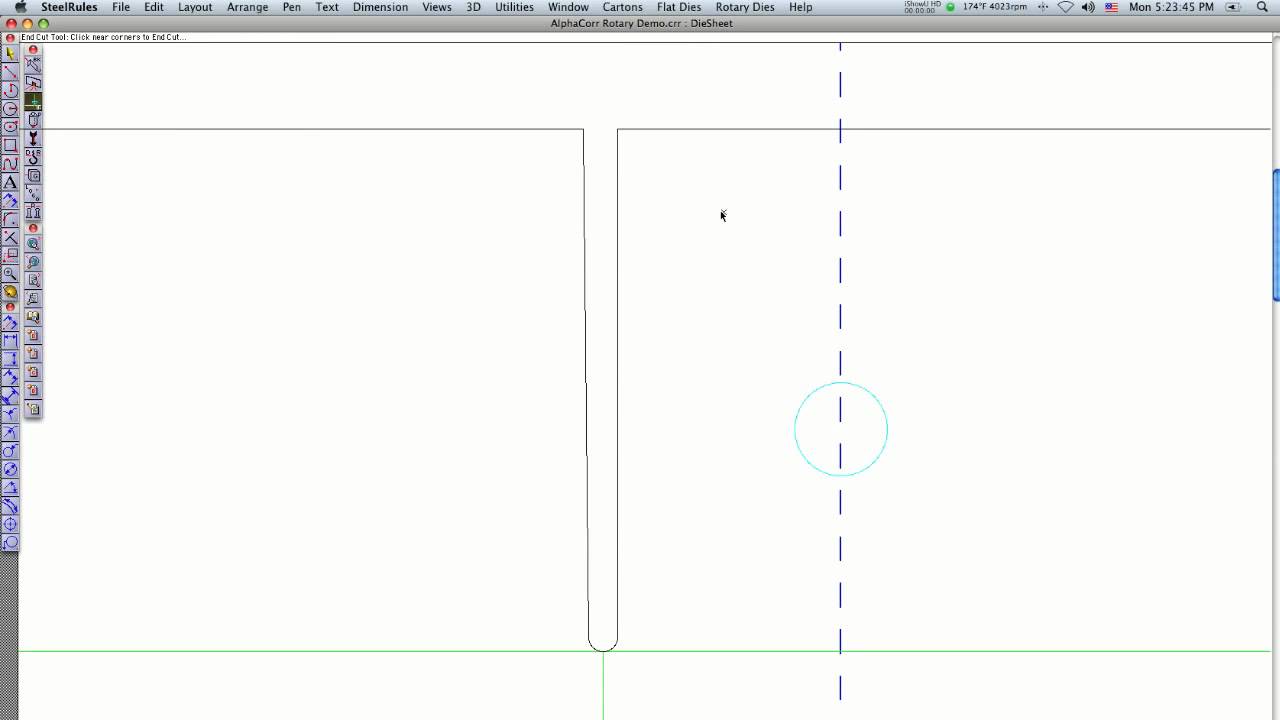
Task: Click the volume icon in menu bar
Action: (x=1088, y=7)
